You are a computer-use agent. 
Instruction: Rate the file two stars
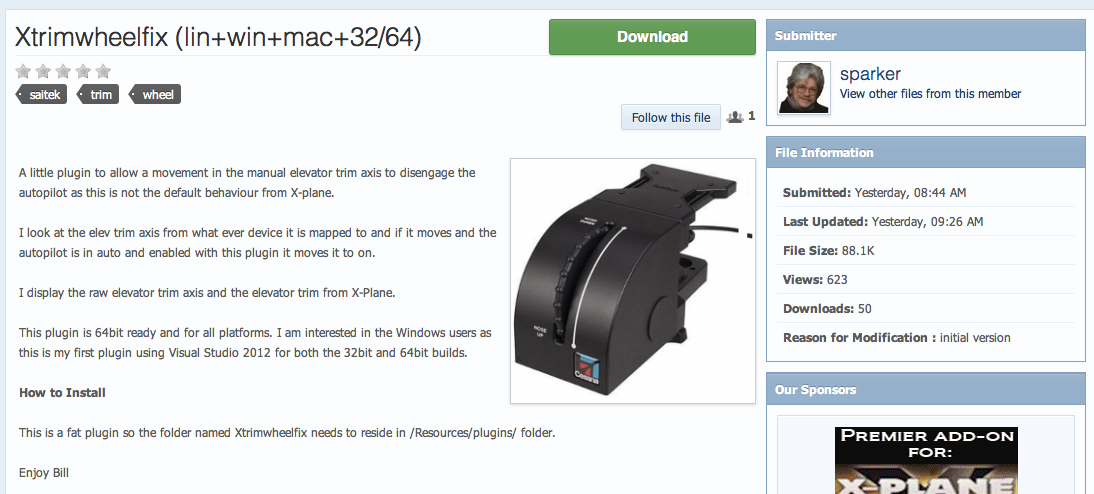43,71
